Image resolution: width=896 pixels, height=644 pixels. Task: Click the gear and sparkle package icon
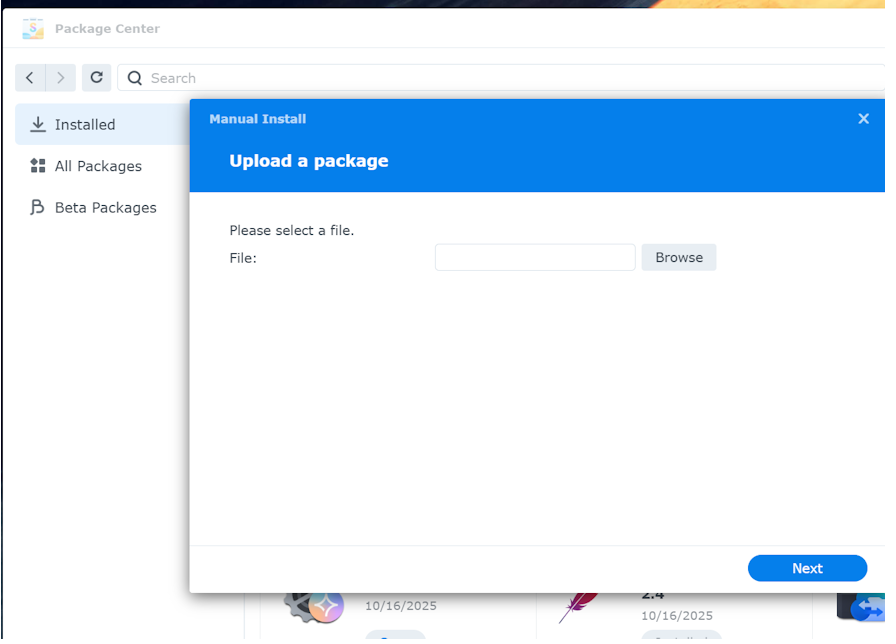click(315, 605)
